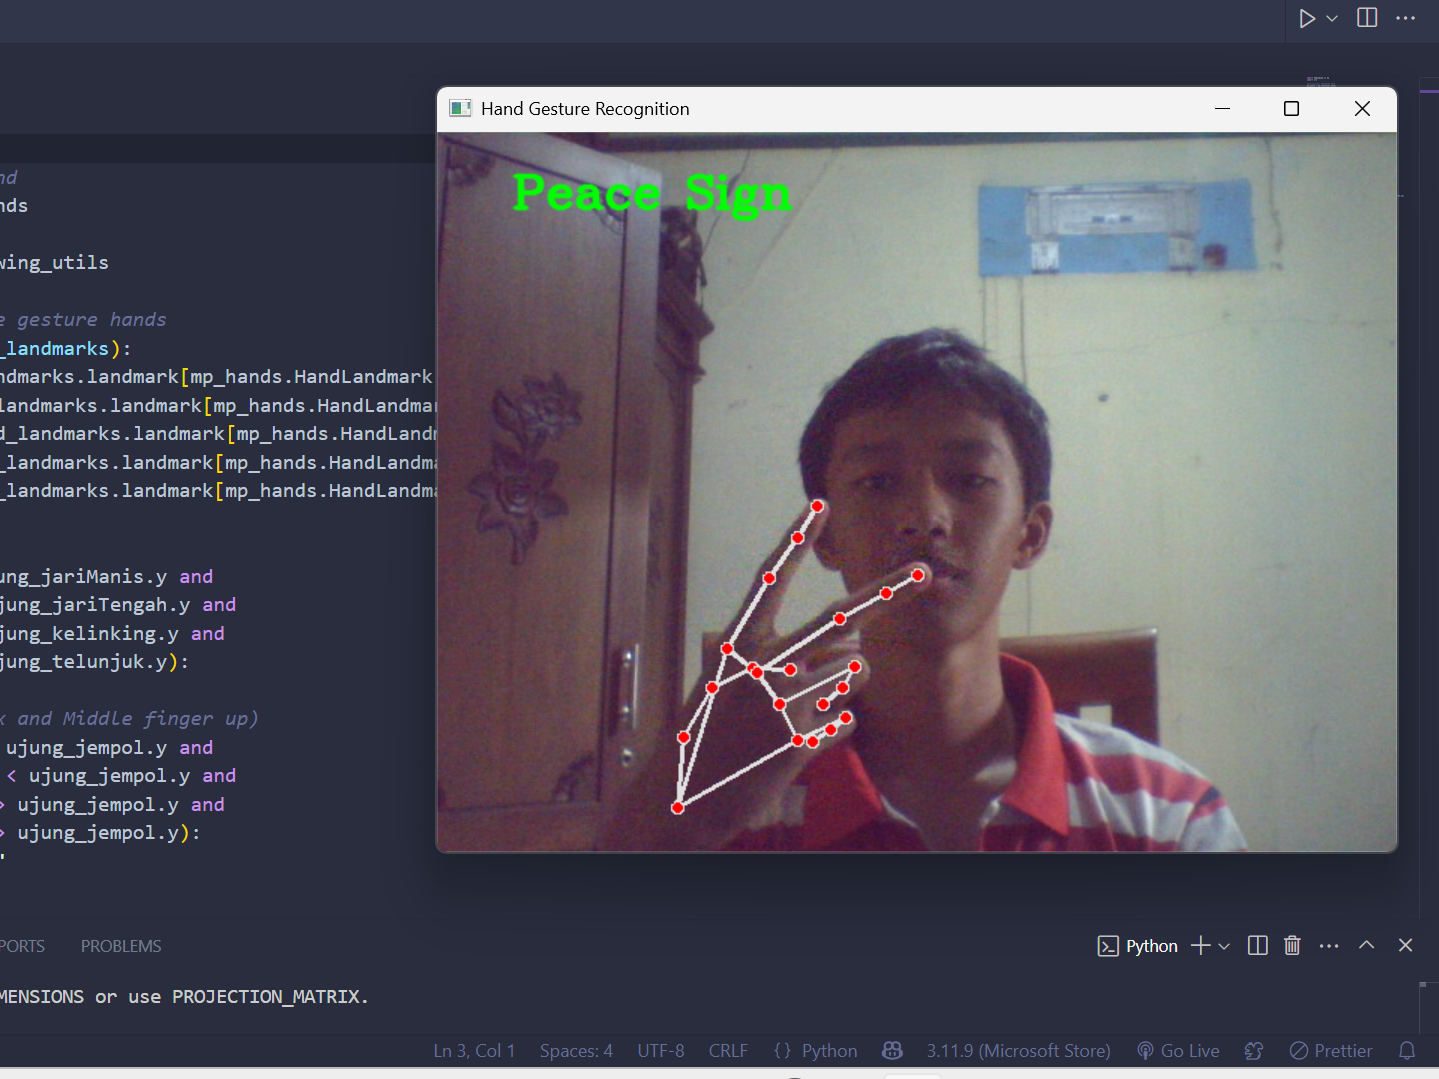Click the ujung_jariTengah.y code line
The width and height of the screenshot is (1439, 1079).
point(118,605)
